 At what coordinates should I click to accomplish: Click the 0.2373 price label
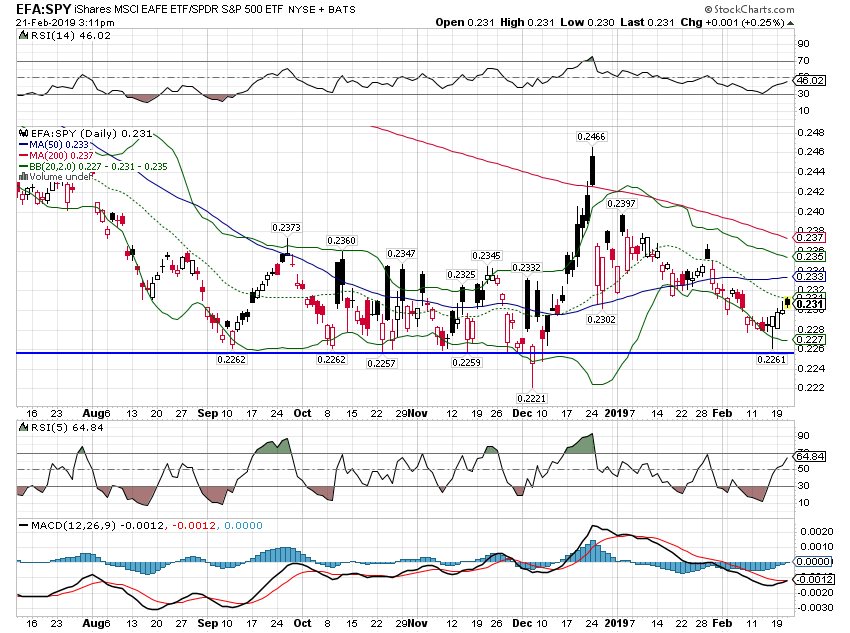pyautogui.click(x=286, y=228)
